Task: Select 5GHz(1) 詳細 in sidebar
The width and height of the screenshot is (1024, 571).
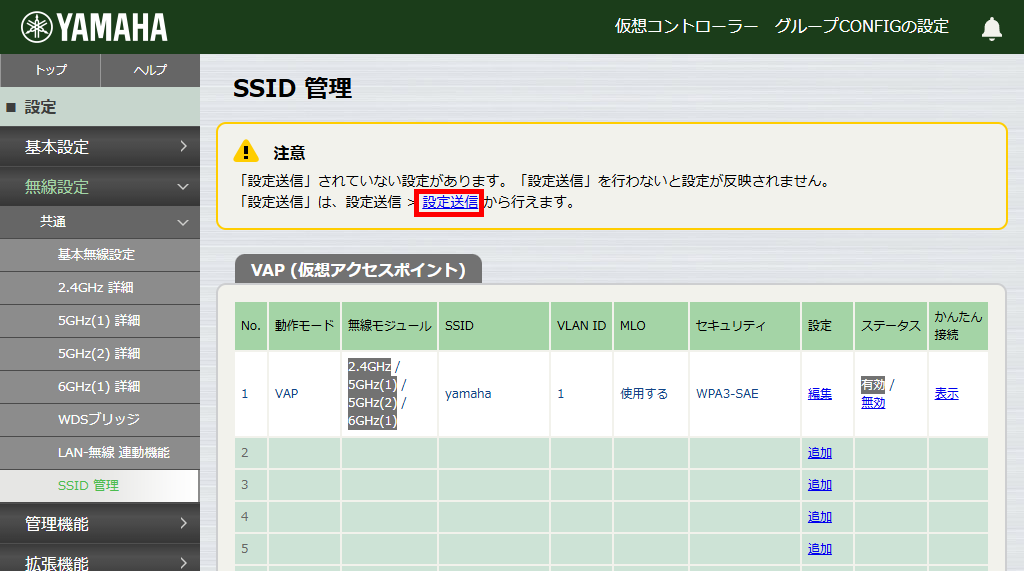Action: point(100,321)
